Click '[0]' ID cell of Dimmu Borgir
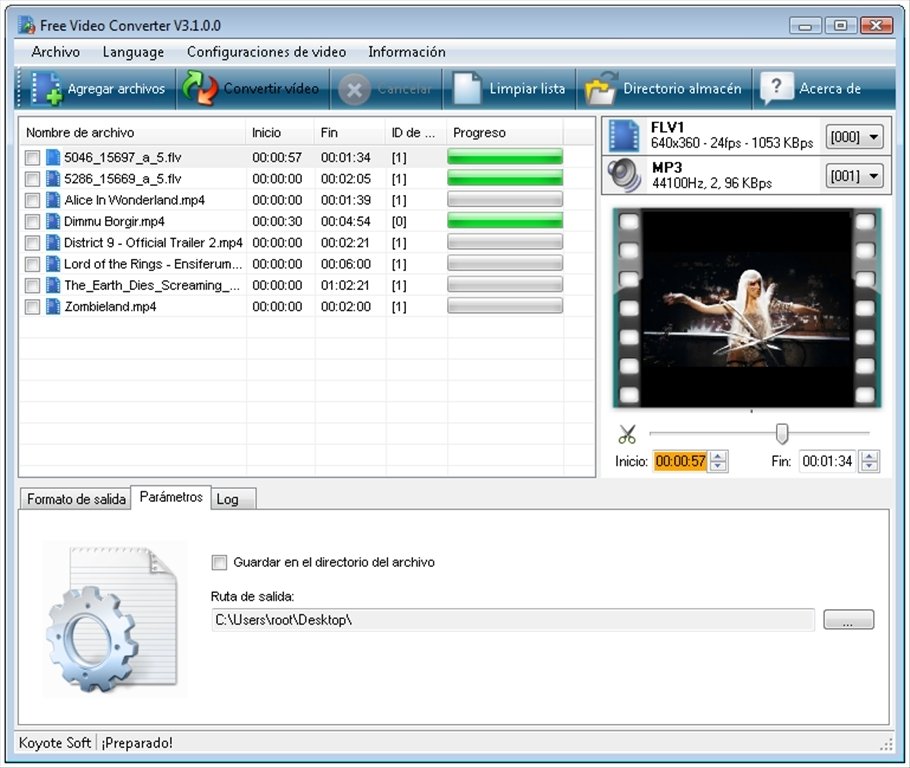 point(399,222)
